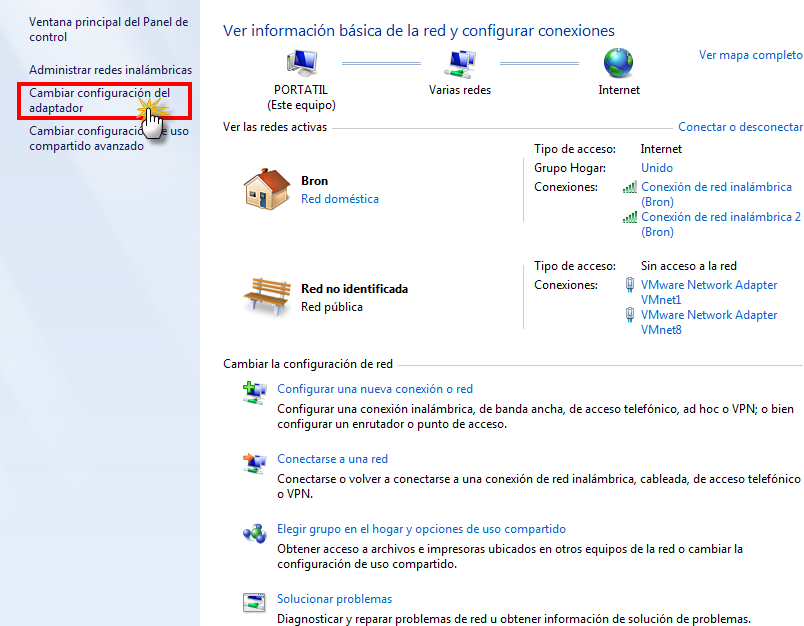Open Cambiar configuración del adaptador
The image size is (804, 626).
[x=99, y=100]
